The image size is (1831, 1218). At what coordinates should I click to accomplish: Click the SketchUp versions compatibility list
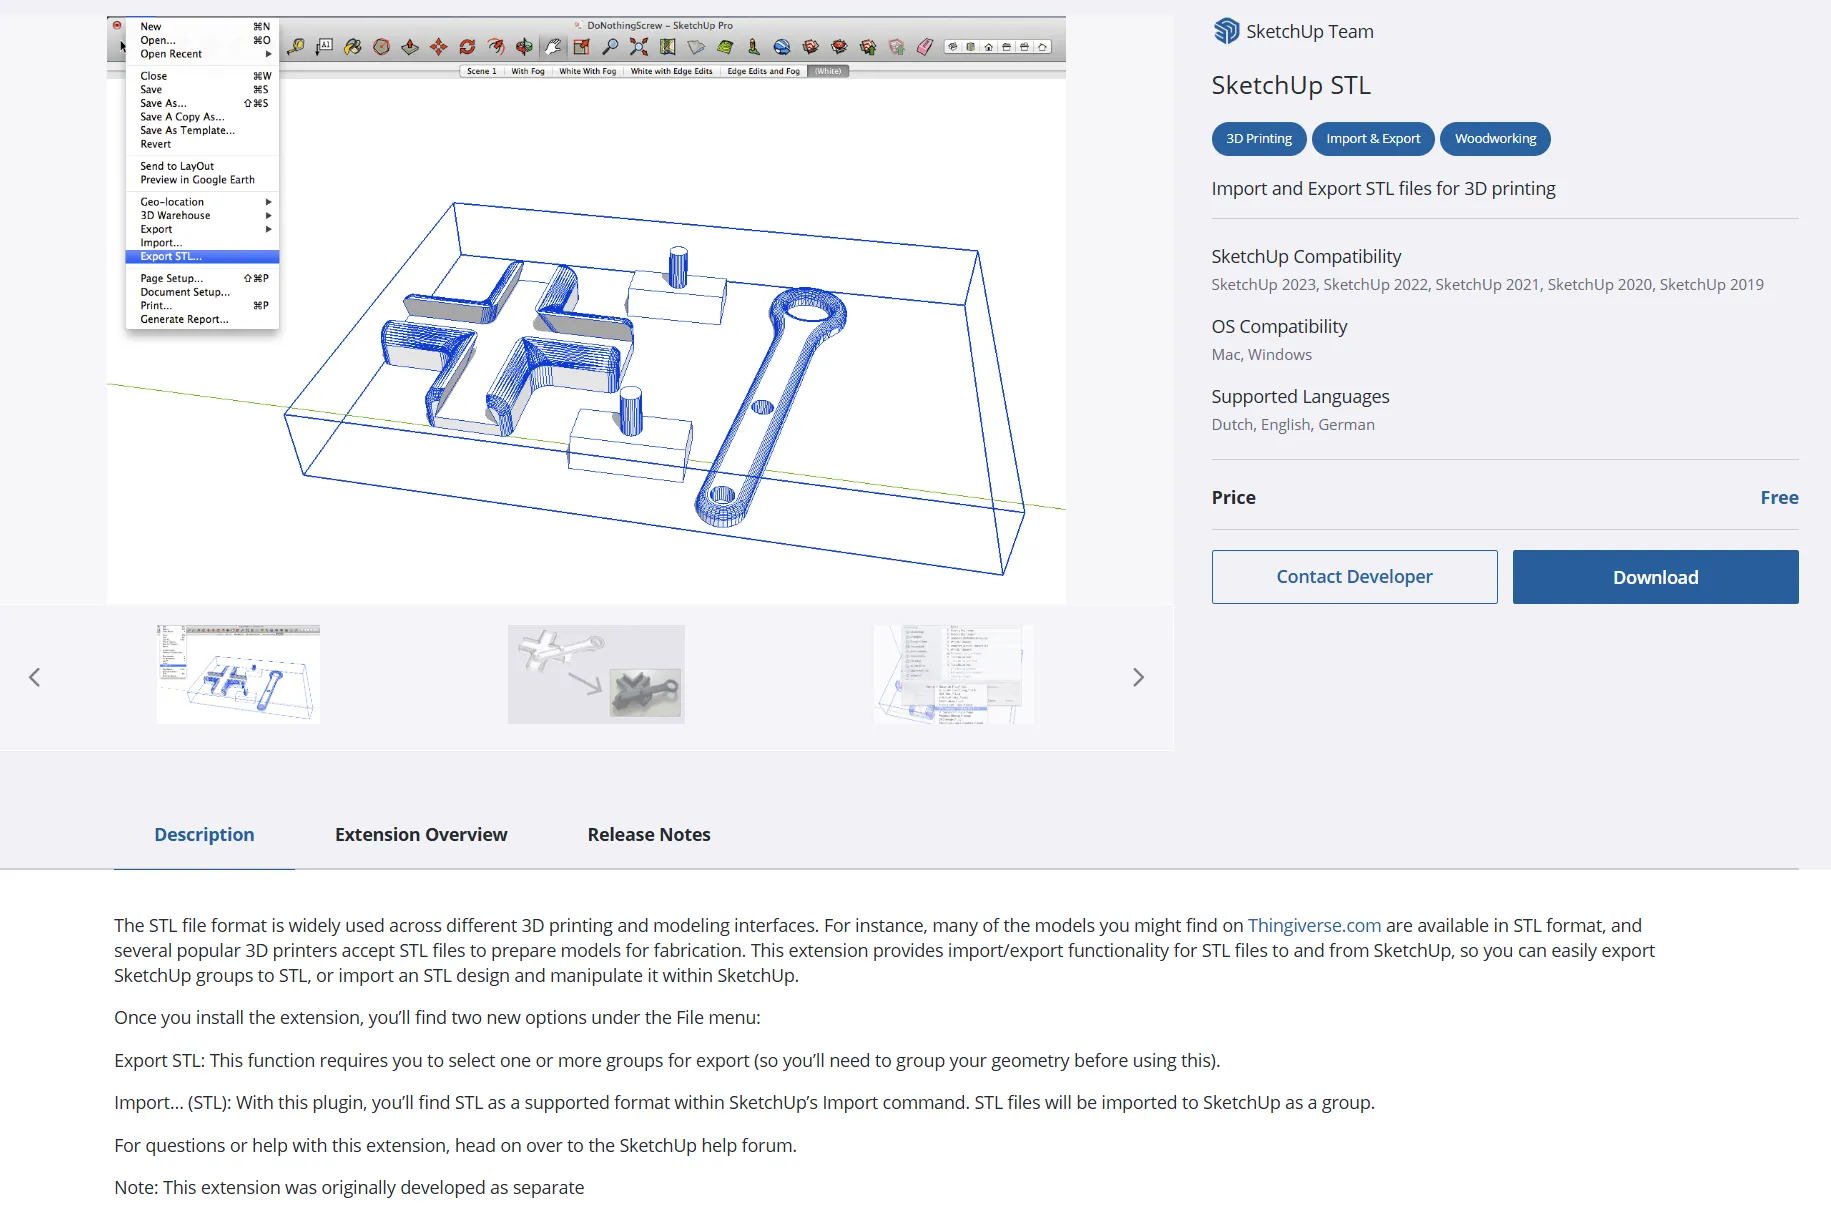[x=1487, y=285]
